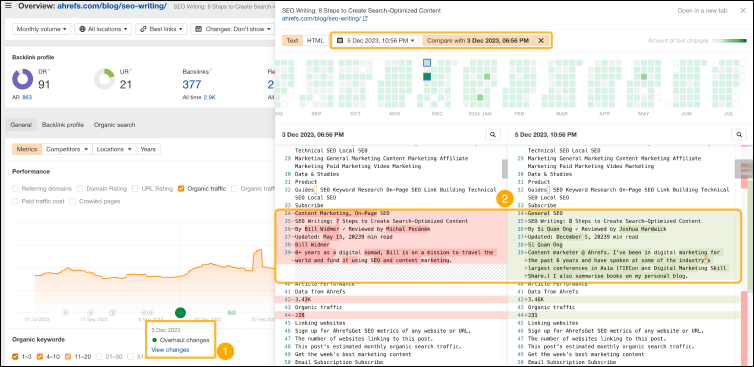This screenshot has width=754, height=367.
Task: Expand the All locations dropdown
Action: pos(103,29)
